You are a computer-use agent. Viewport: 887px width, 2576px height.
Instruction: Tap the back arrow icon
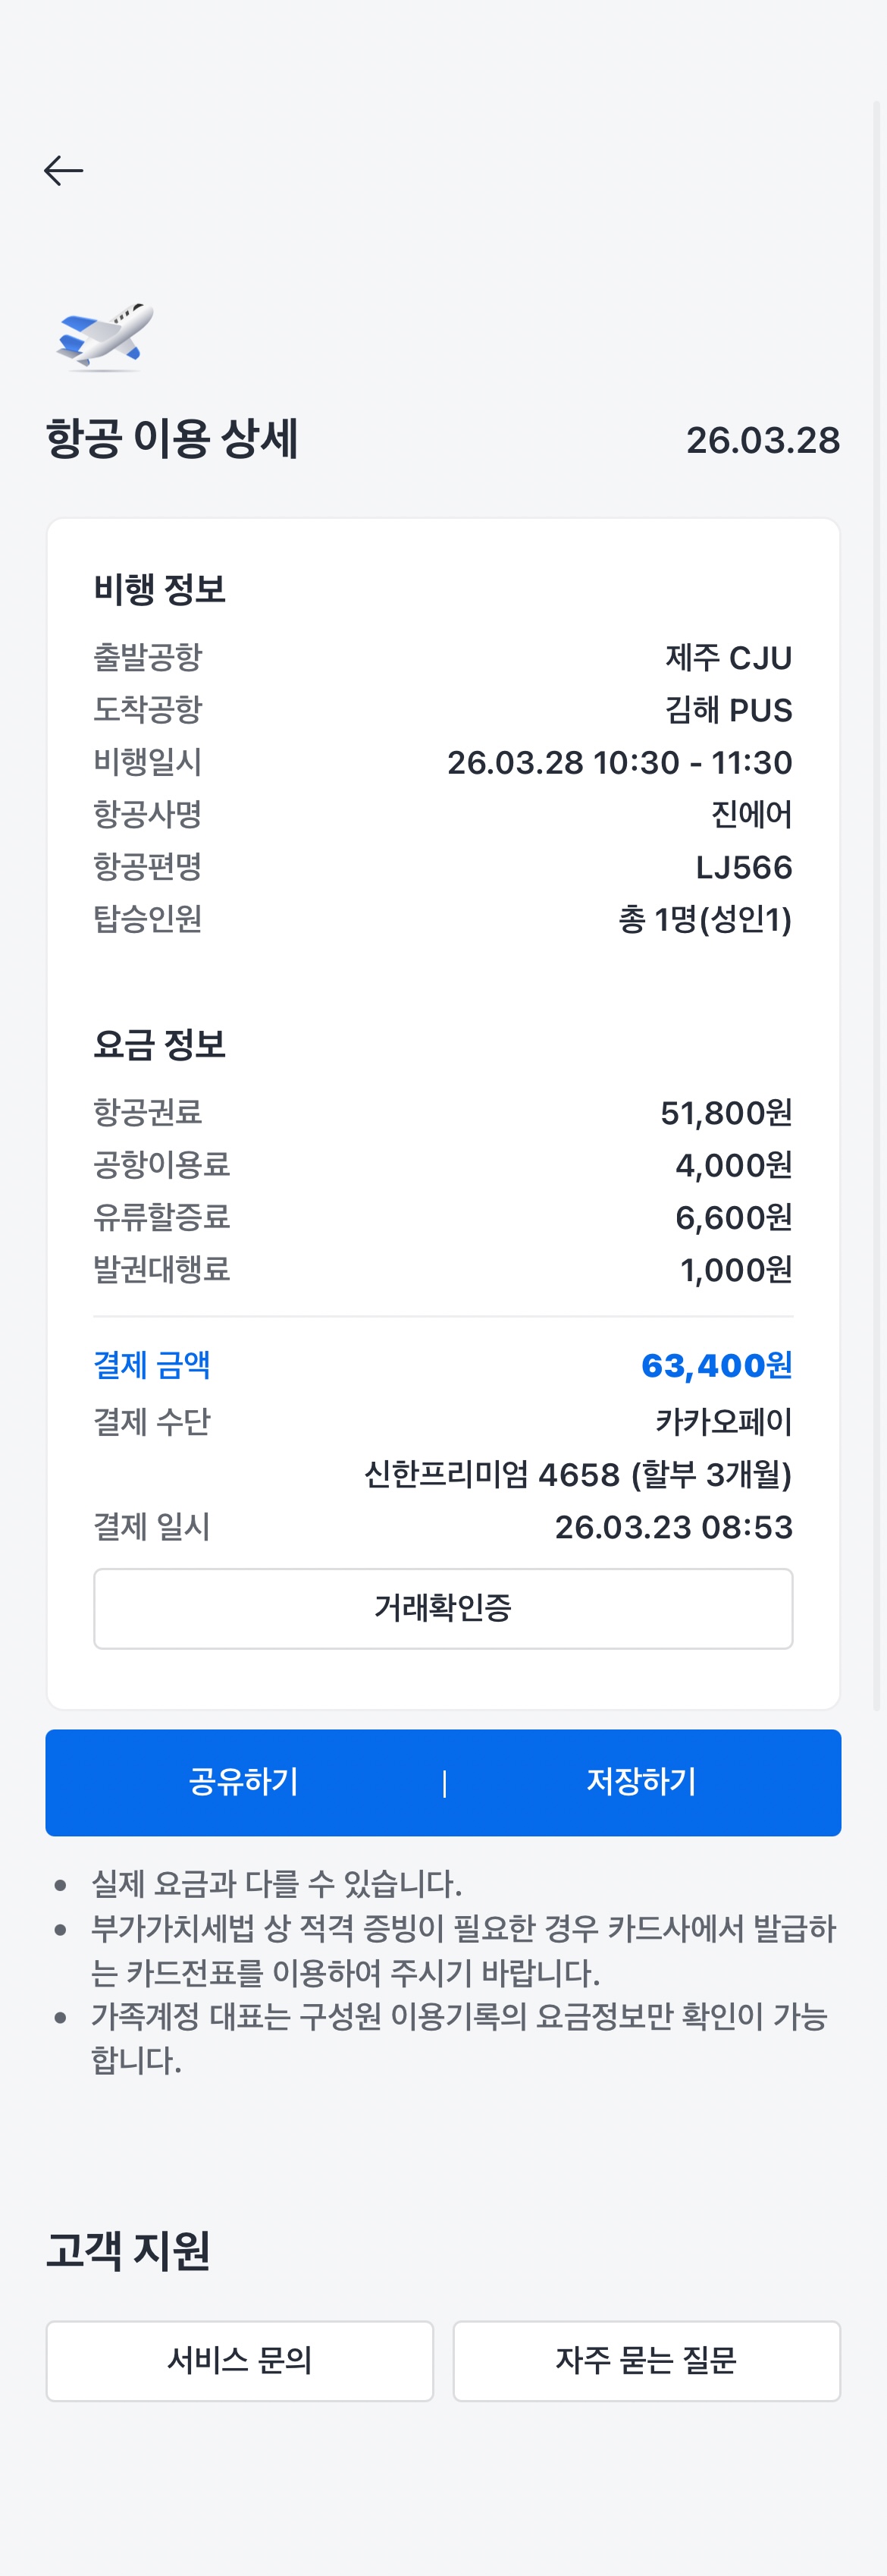(63, 171)
